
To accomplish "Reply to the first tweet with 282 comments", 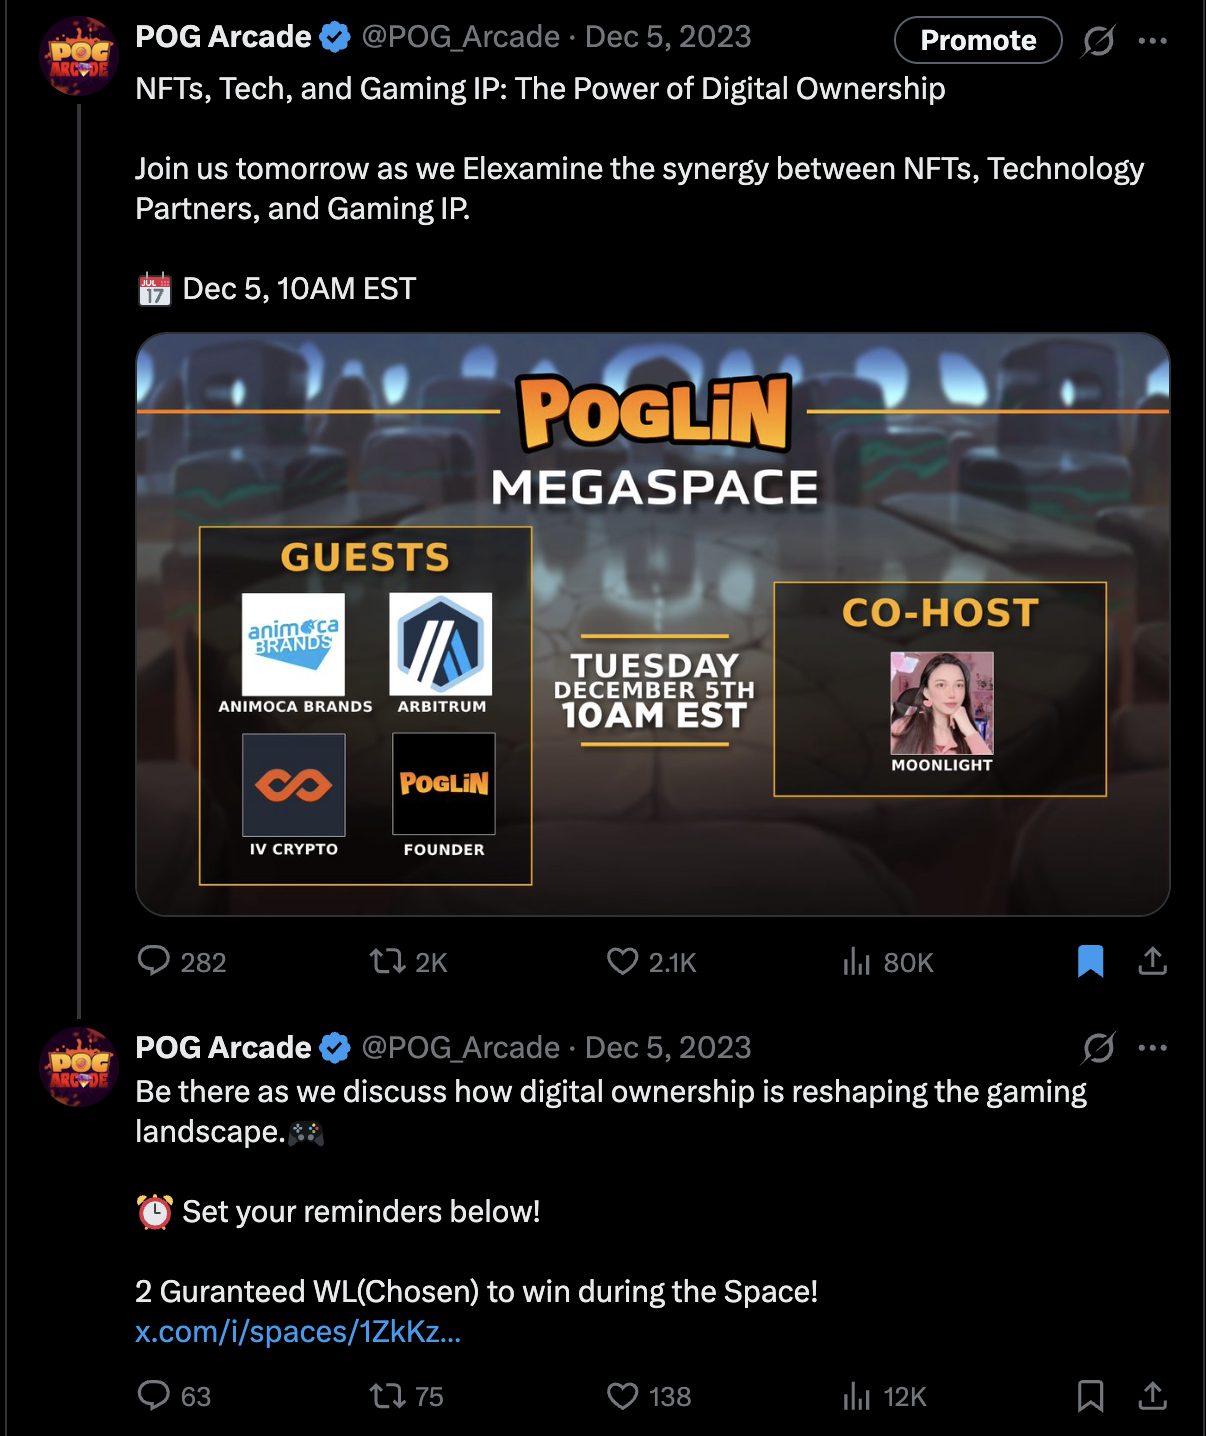I will [x=182, y=962].
